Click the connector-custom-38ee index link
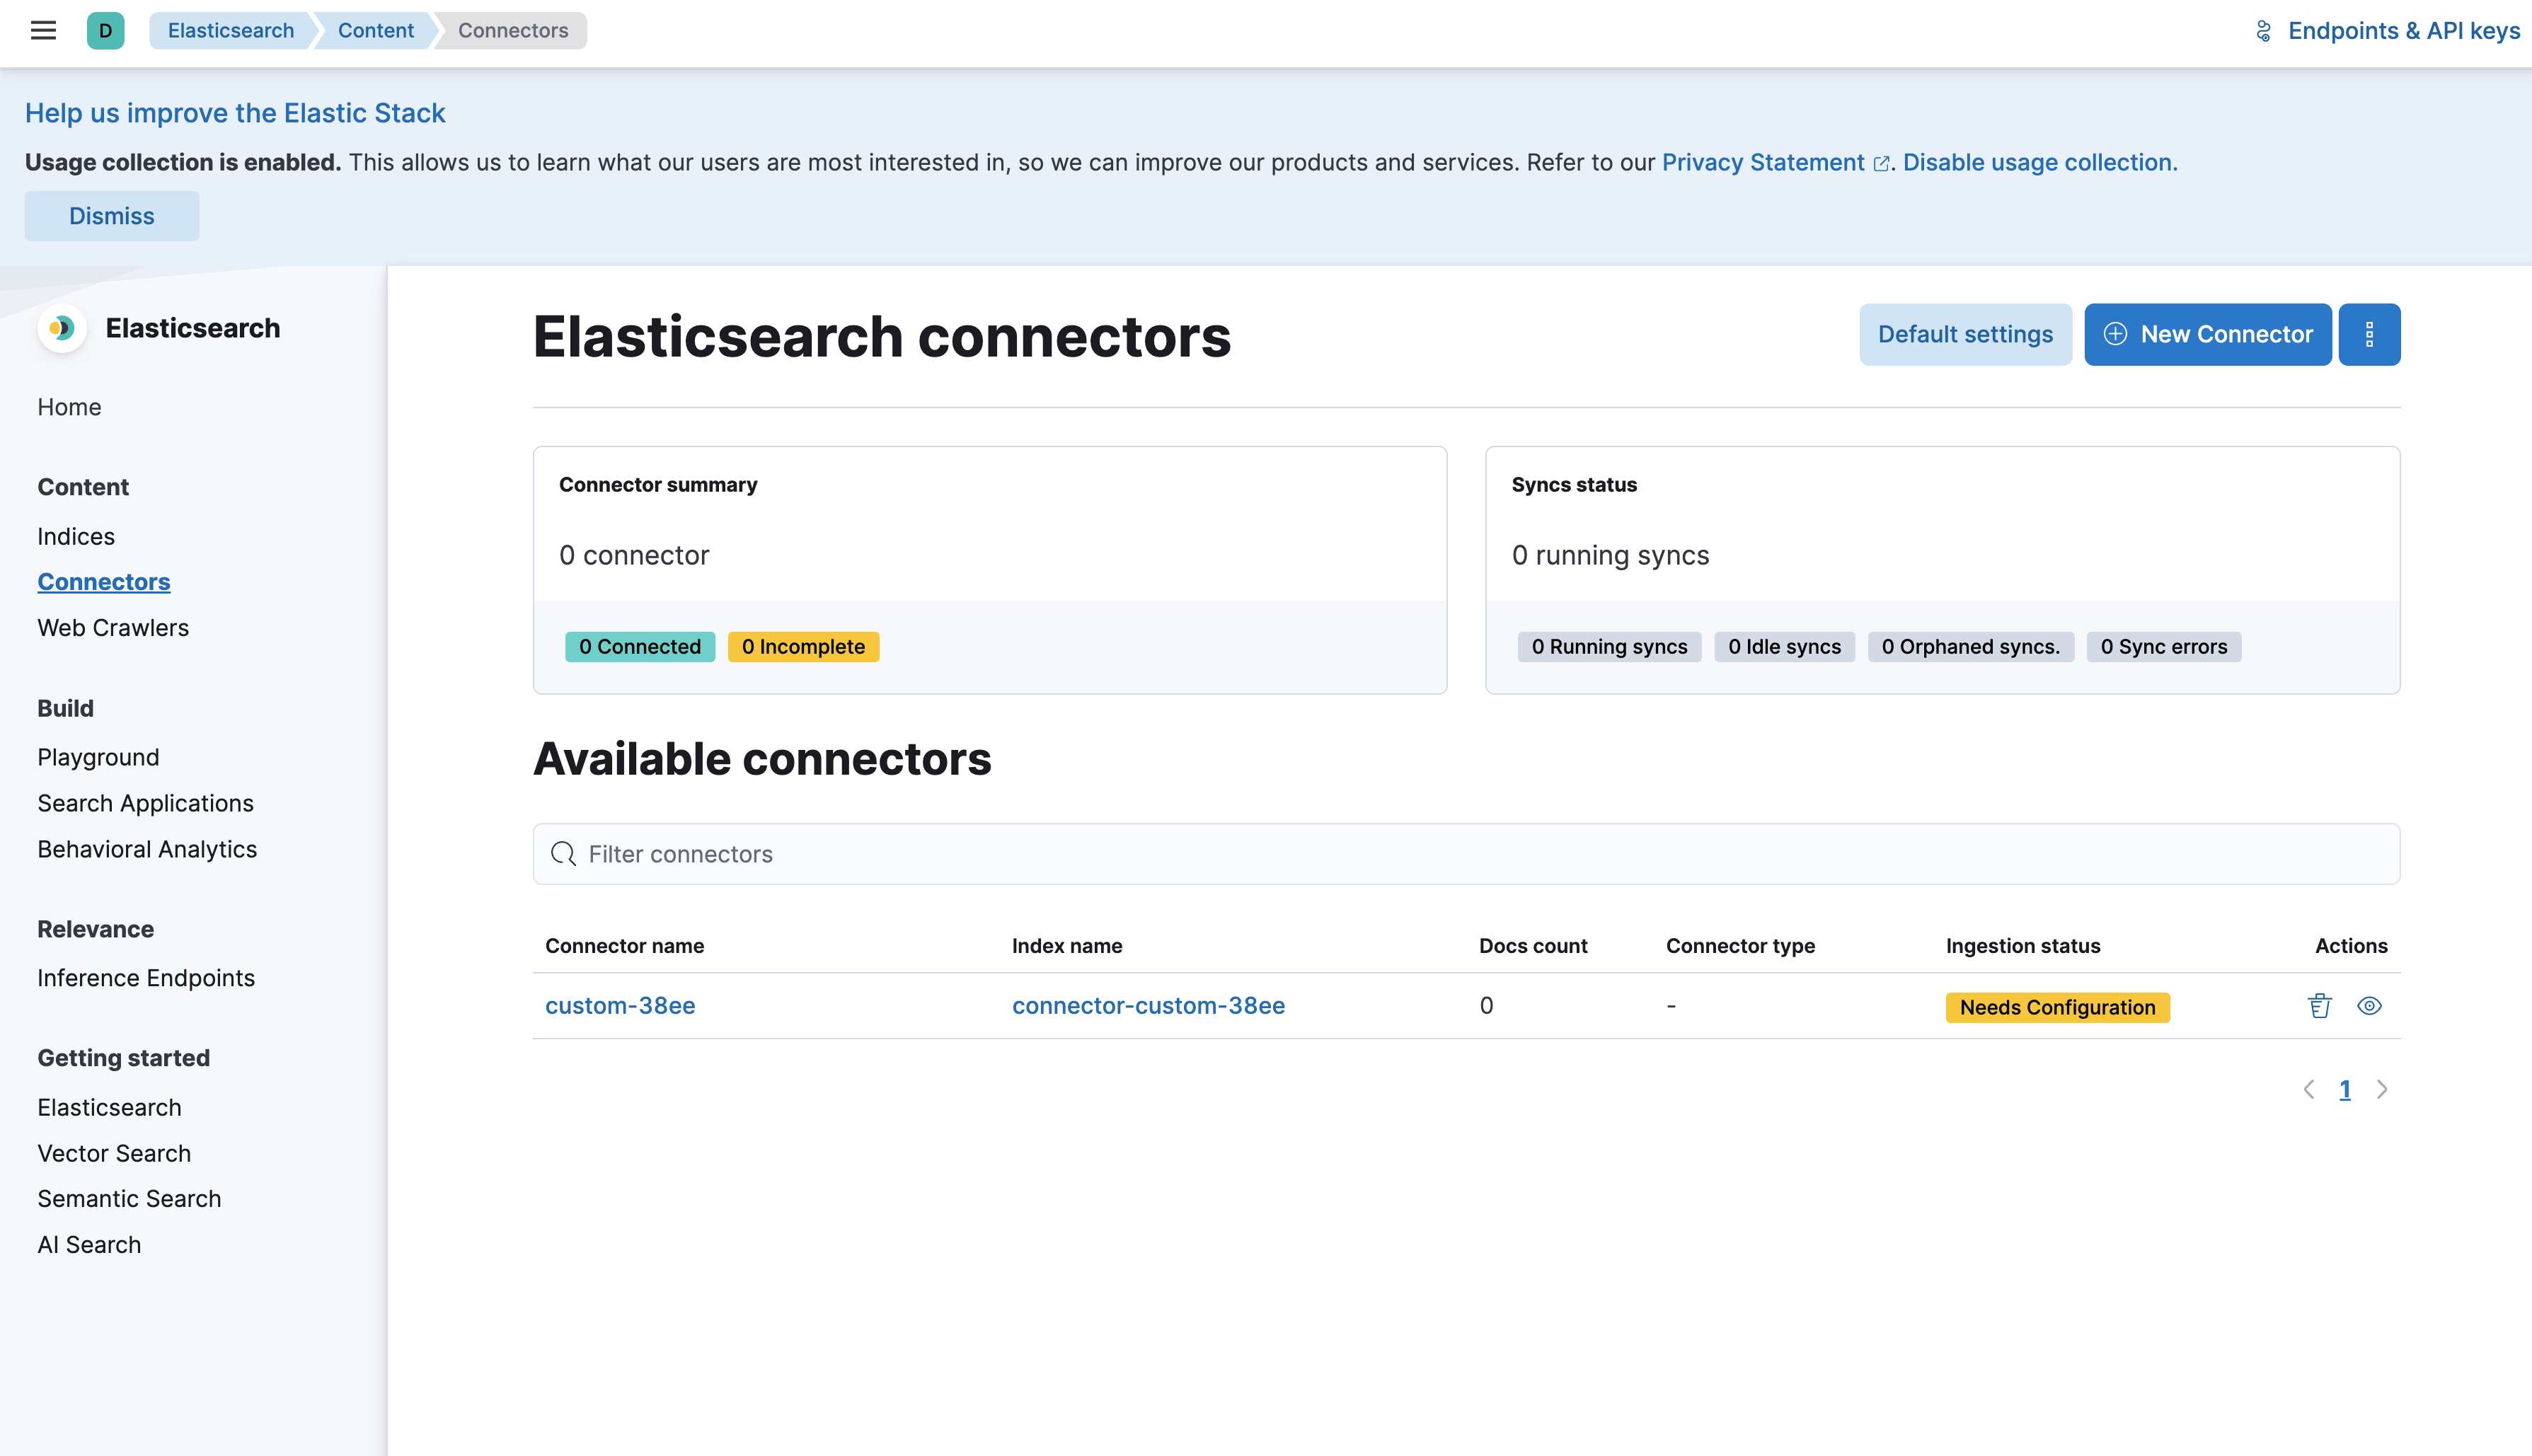Screen dimensions: 2532x1456 click(1148, 1005)
